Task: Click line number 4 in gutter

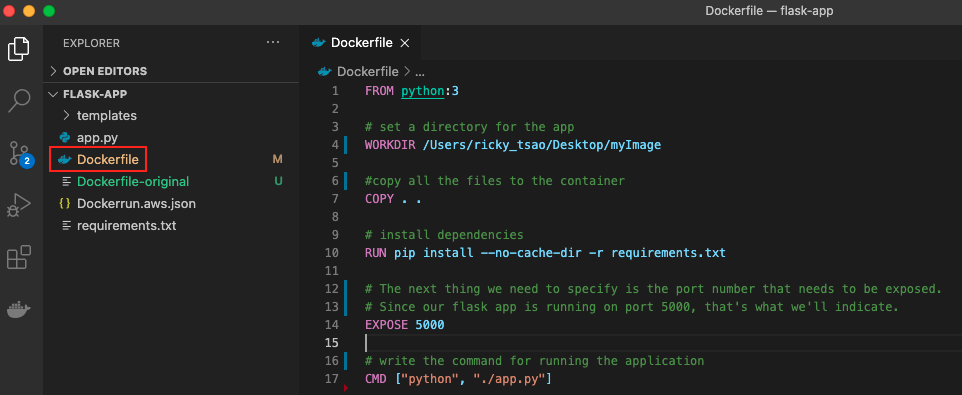Action: tap(334, 145)
